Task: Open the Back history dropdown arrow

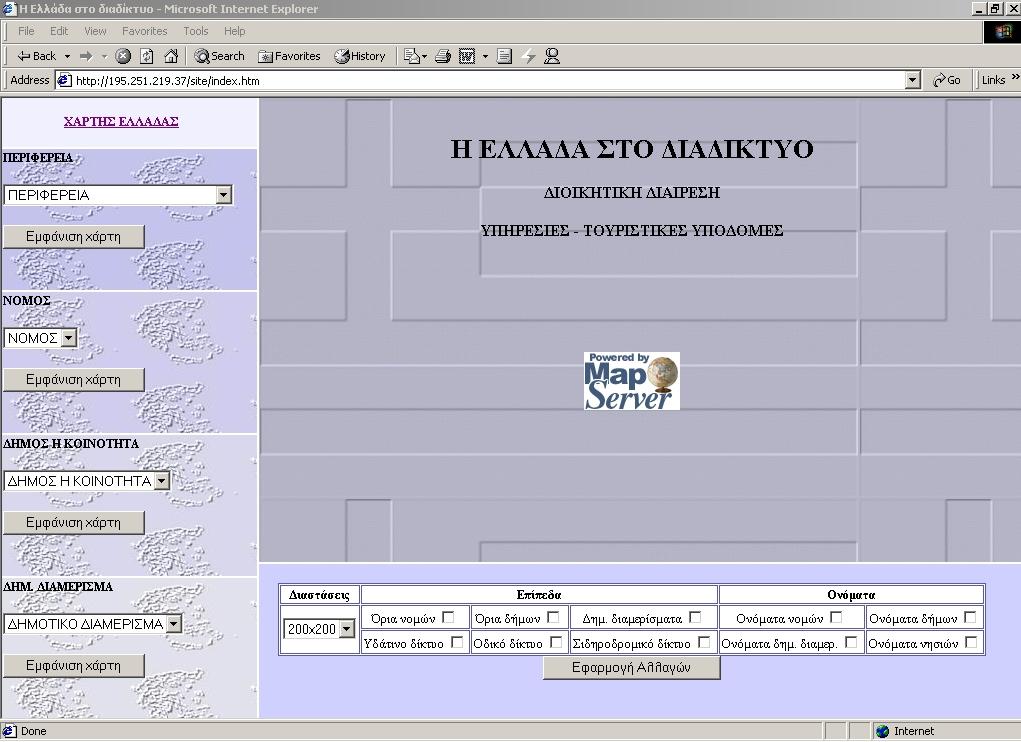Action: 67,57
